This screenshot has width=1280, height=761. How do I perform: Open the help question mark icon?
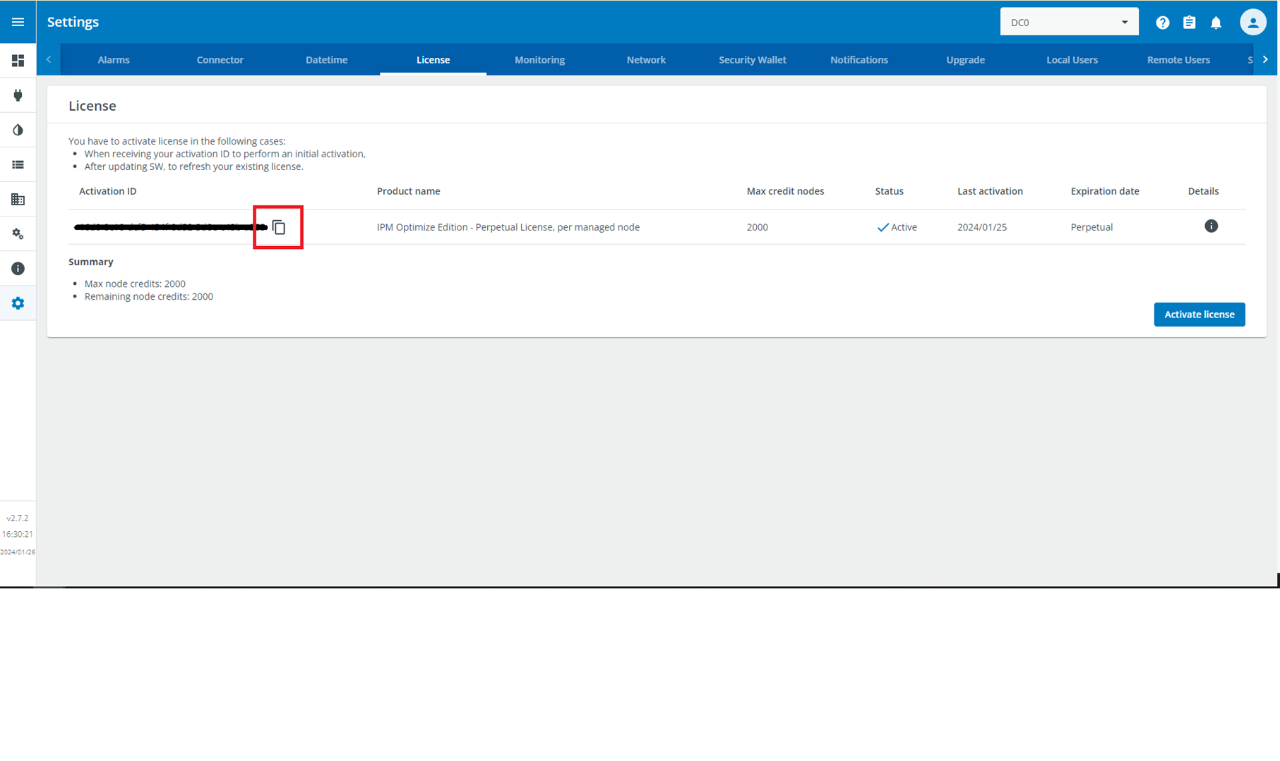1162,21
